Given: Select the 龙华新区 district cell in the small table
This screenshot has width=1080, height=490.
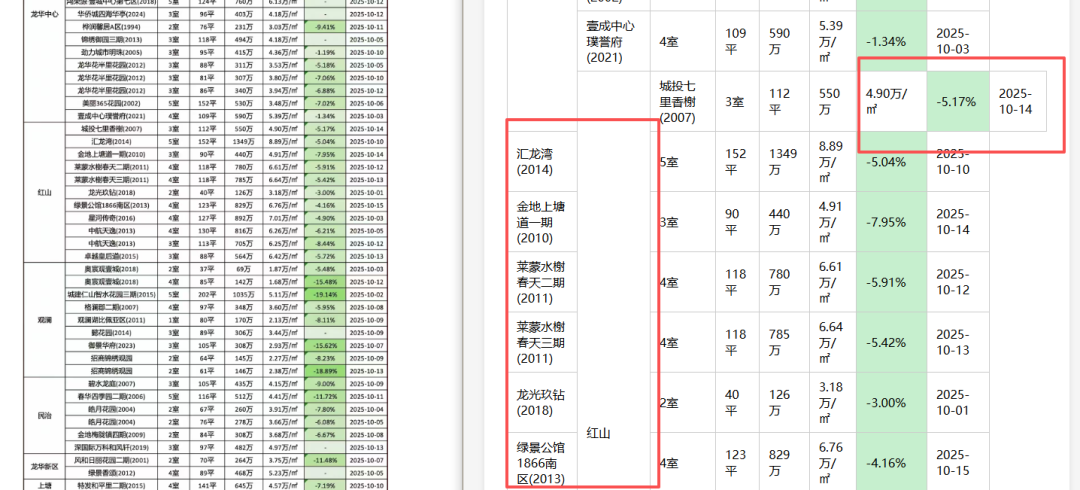Looking at the screenshot, I should 44,466.
